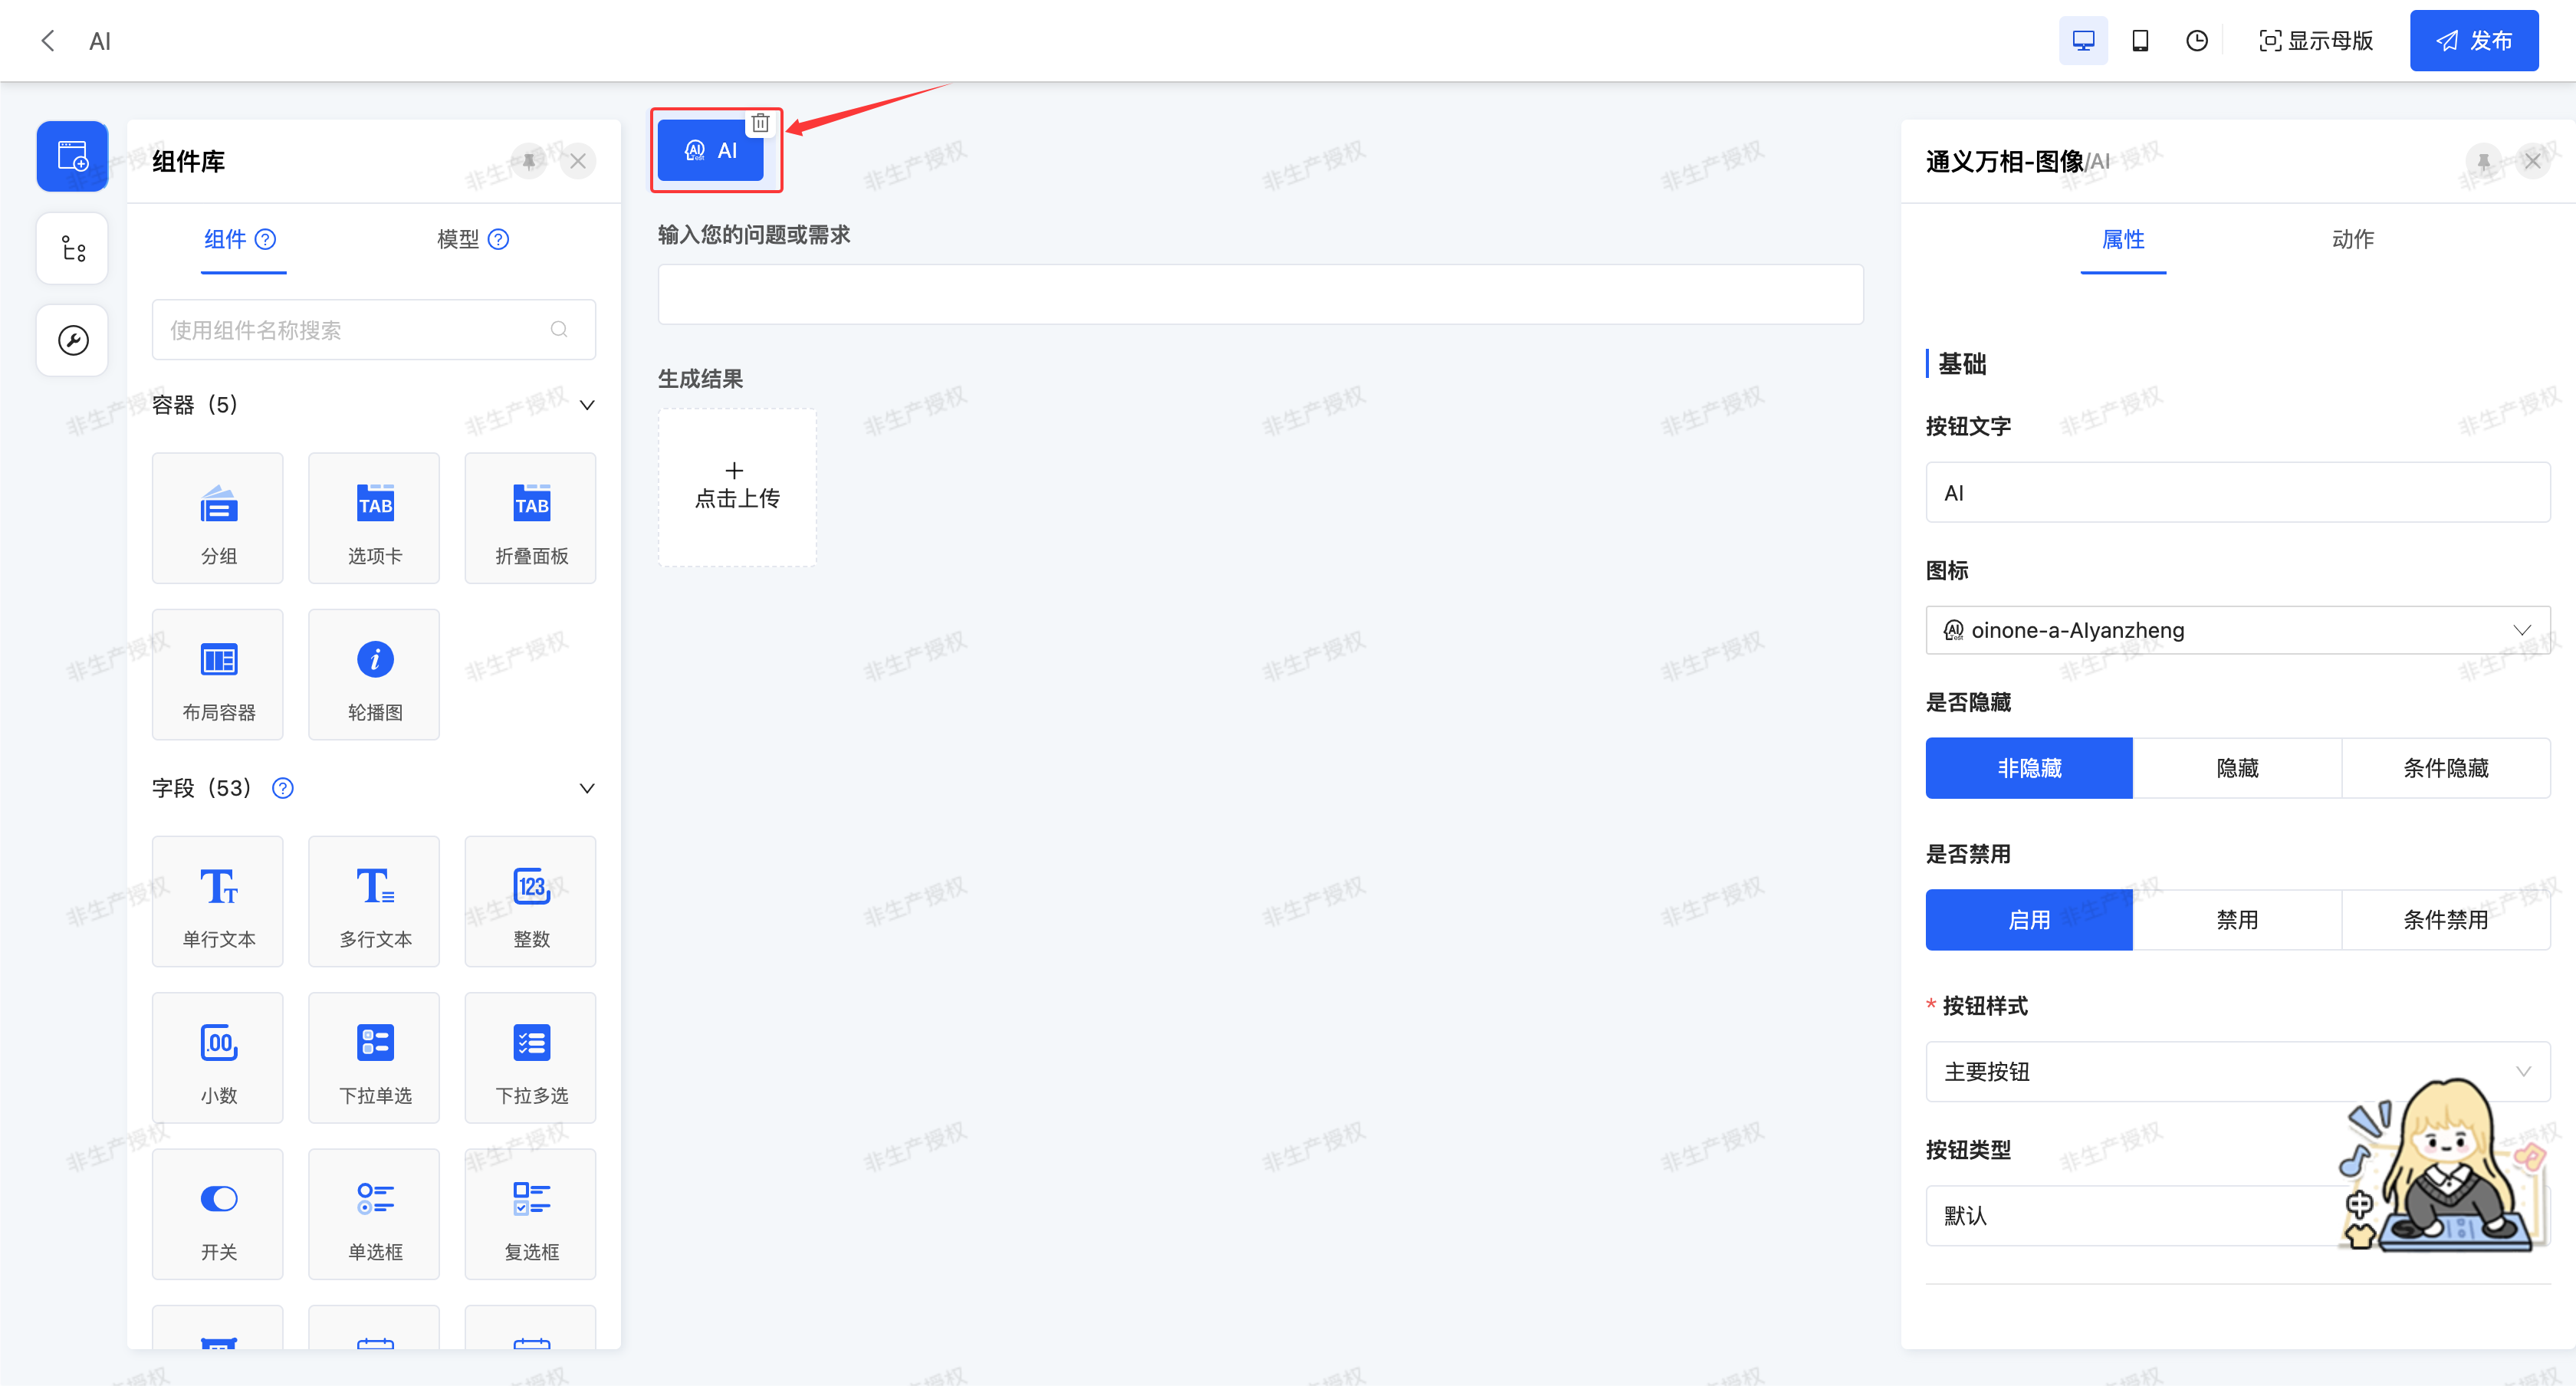Click the help icon next to 模型

pos(498,239)
